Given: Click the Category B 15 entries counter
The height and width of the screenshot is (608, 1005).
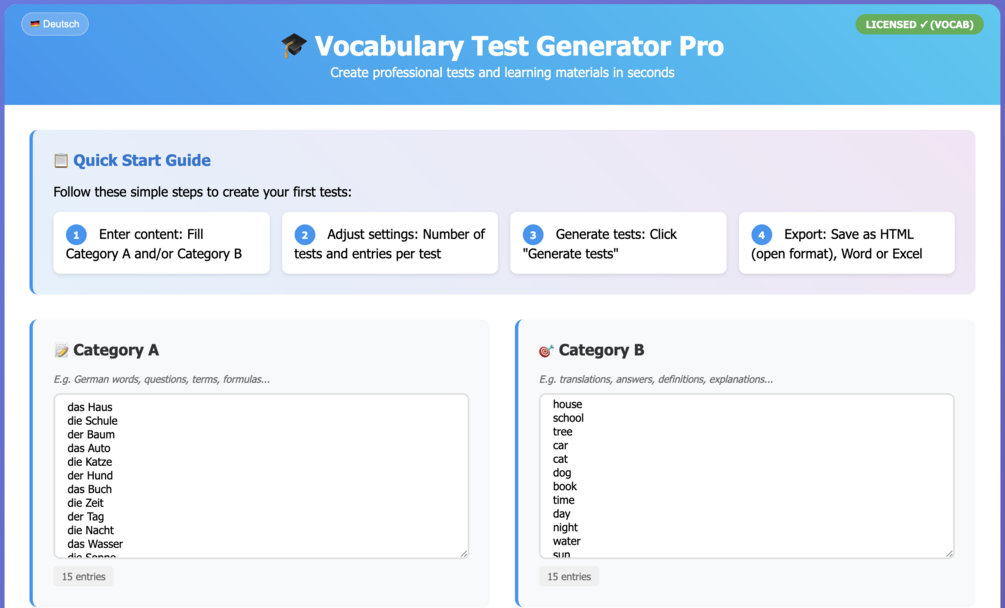Looking at the screenshot, I should (x=569, y=576).
